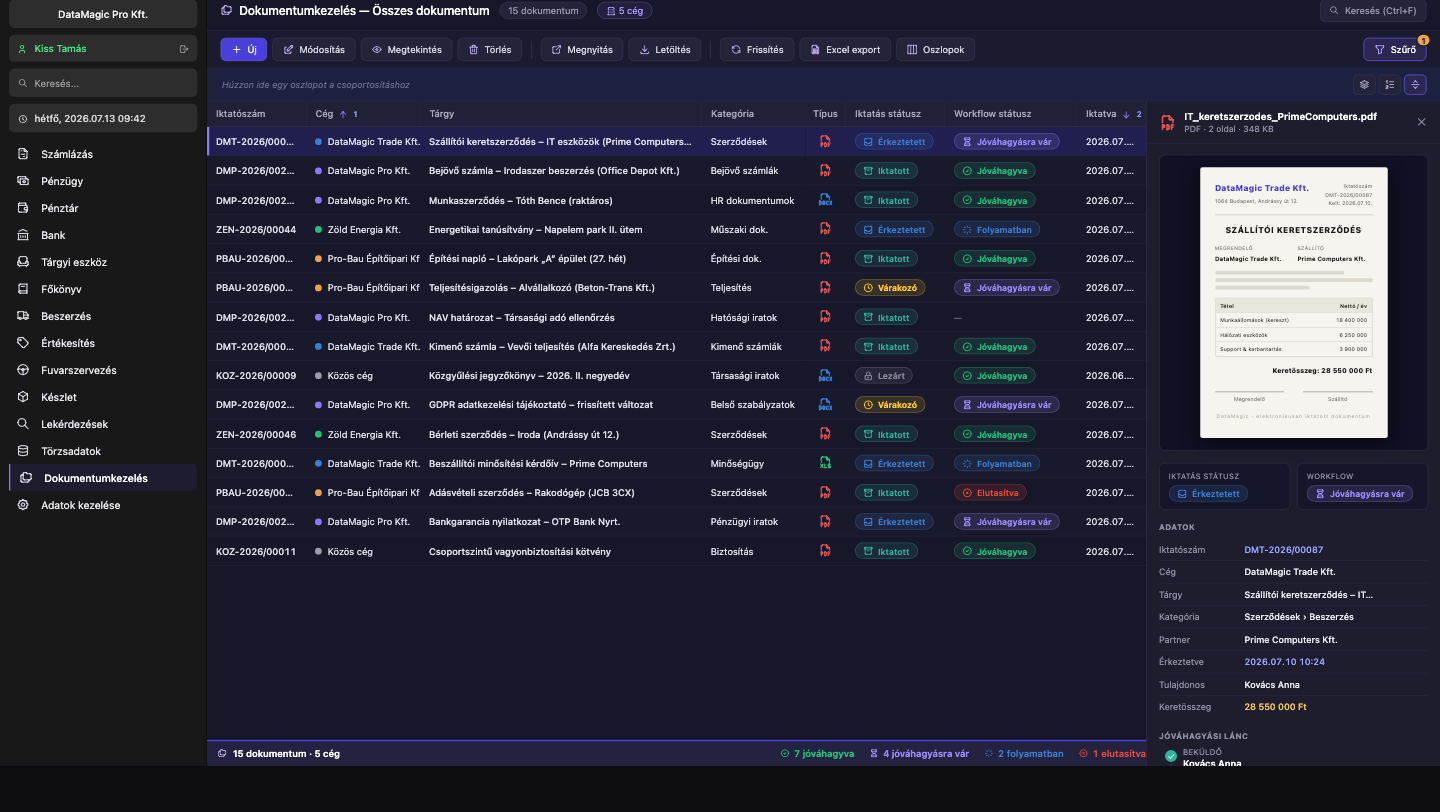Click the Fuvarszervezés steering wheel icon
This screenshot has width=1440, height=812.
tap(23, 370)
